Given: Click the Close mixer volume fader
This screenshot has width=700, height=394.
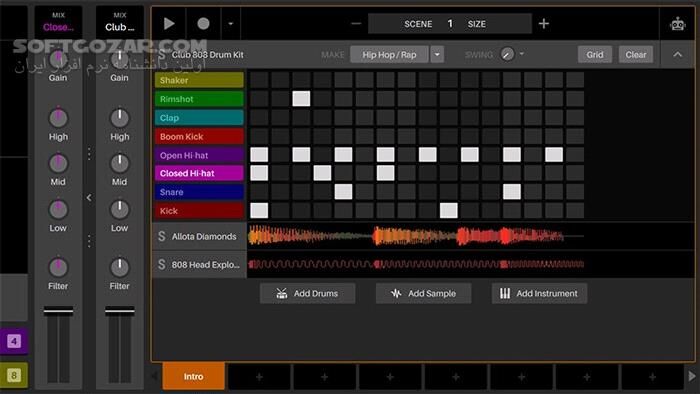Looking at the screenshot, I should click(x=58, y=311).
